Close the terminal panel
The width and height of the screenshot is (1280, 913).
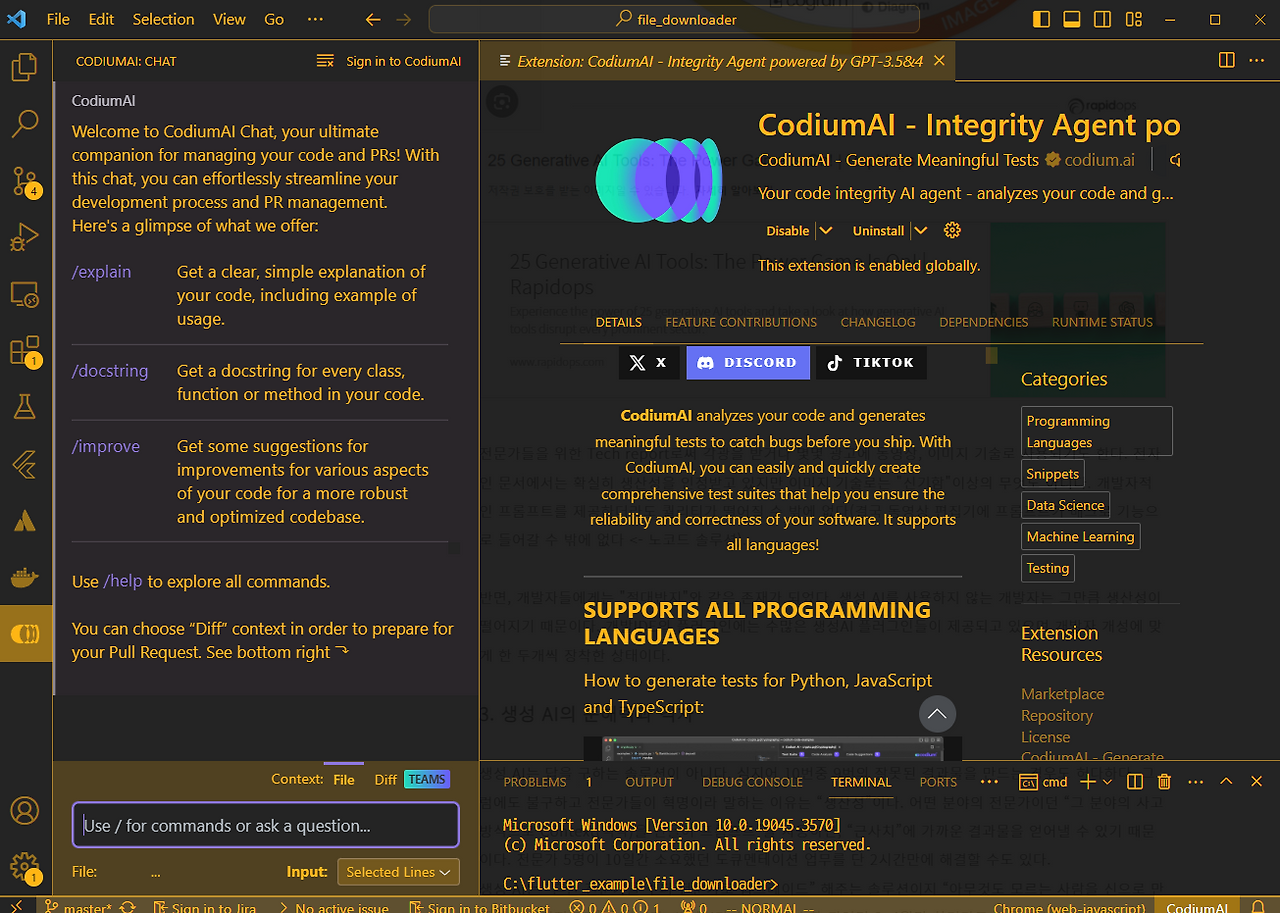1257,782
